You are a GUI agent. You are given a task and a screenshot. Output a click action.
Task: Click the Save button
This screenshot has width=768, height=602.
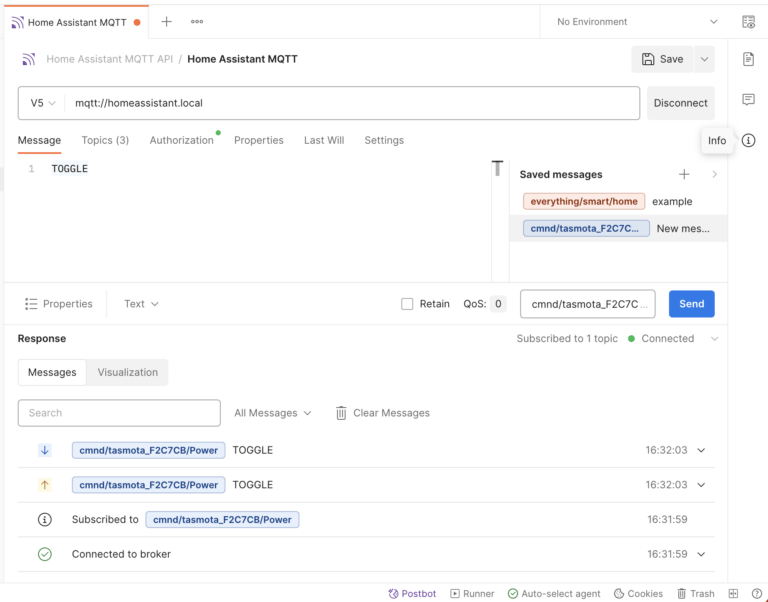point(662,59)
